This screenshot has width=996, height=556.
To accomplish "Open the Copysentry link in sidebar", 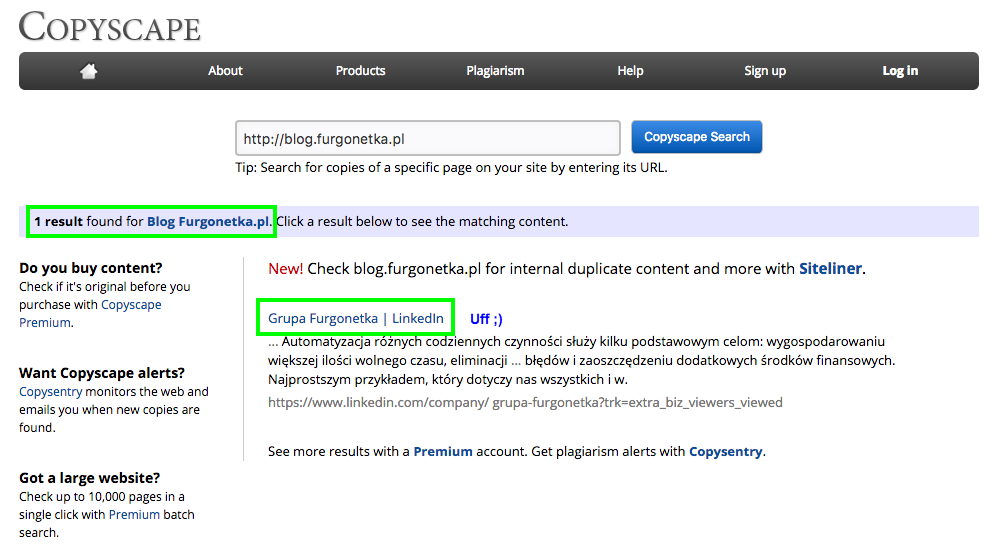I will coord(50,392).
